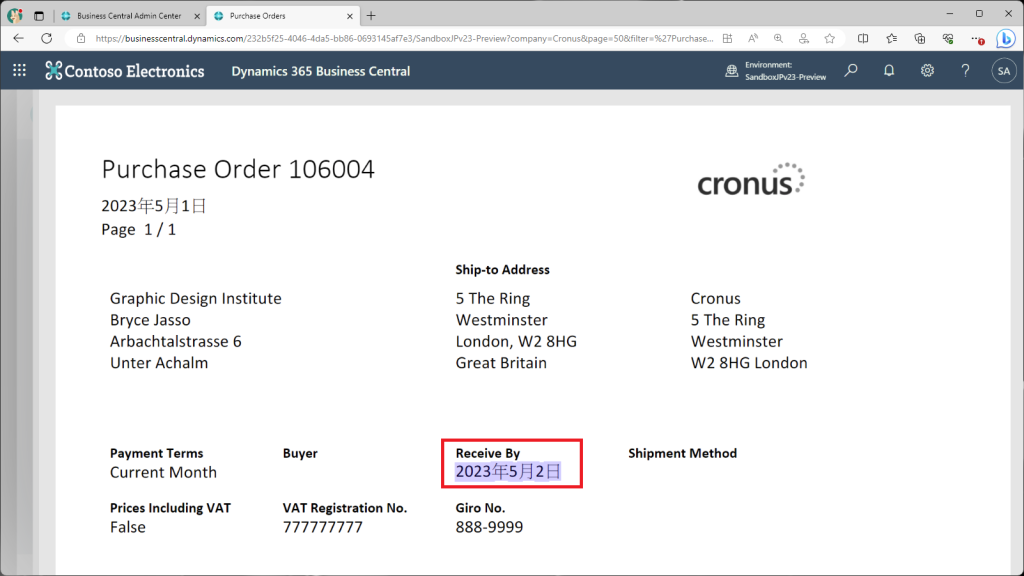
Task: Open the app launcher waffle icon
Action: tap(20, 71)
